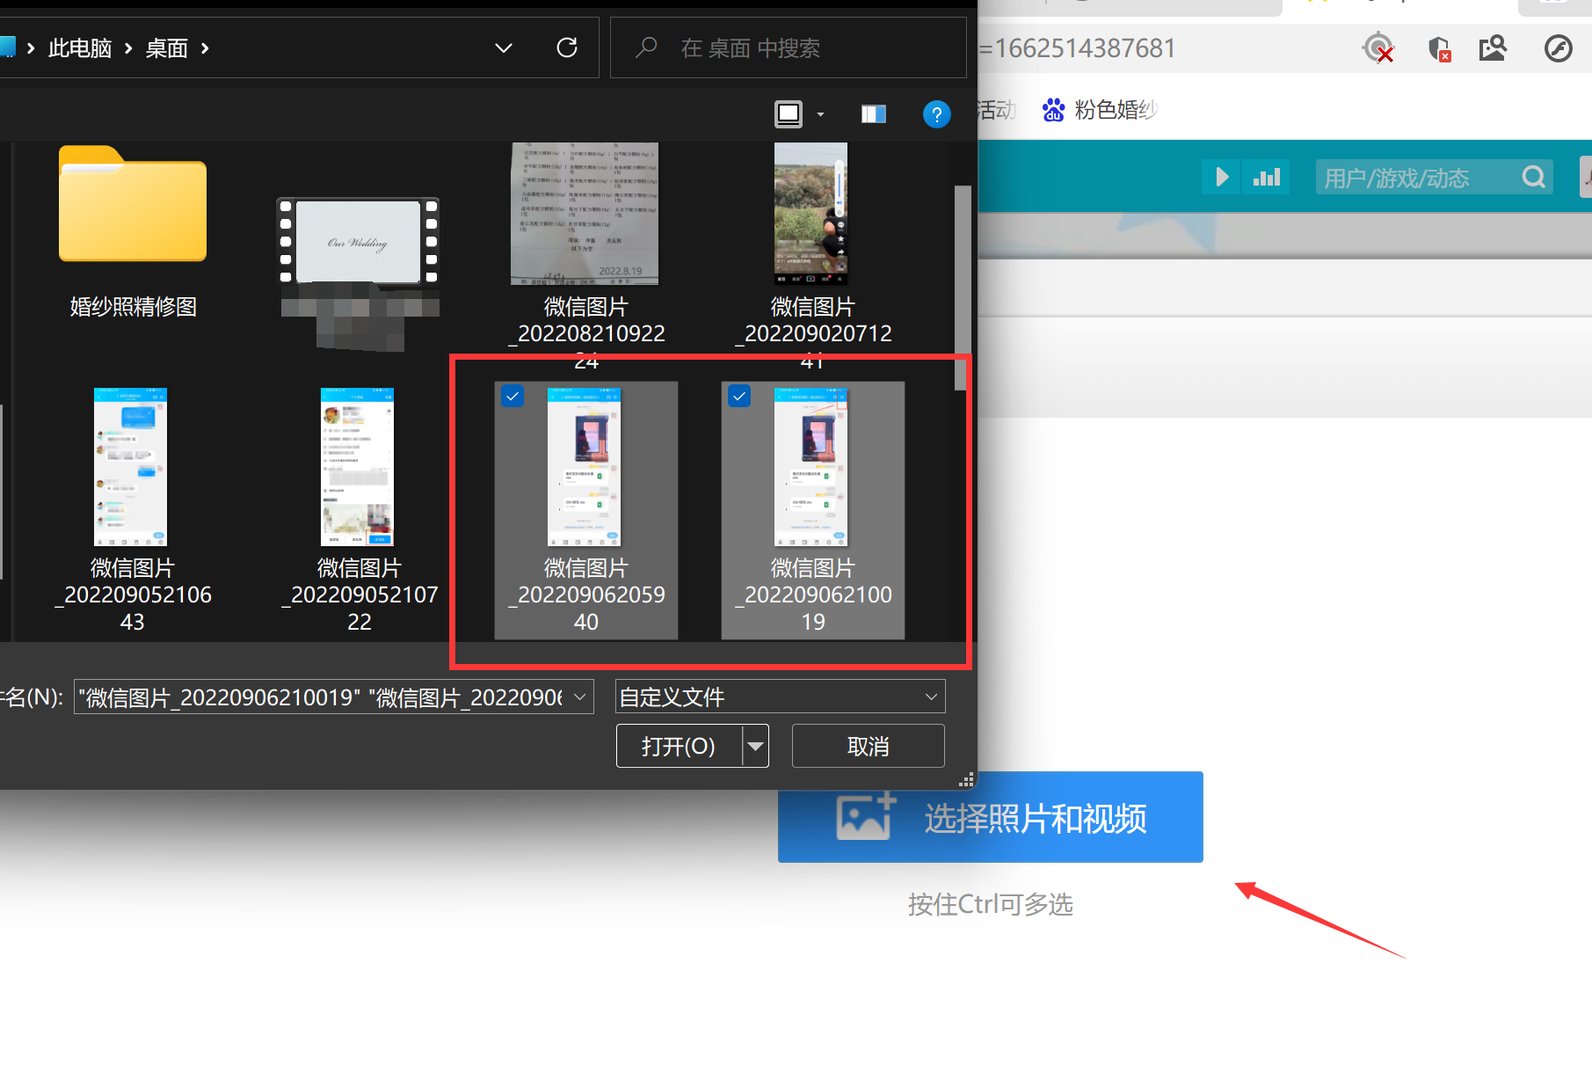This screenshot has width=1592, height=1080.
Task: Click the search magnifier in 用户/游戏/动态 box
Action: (x=1533, y=178)
